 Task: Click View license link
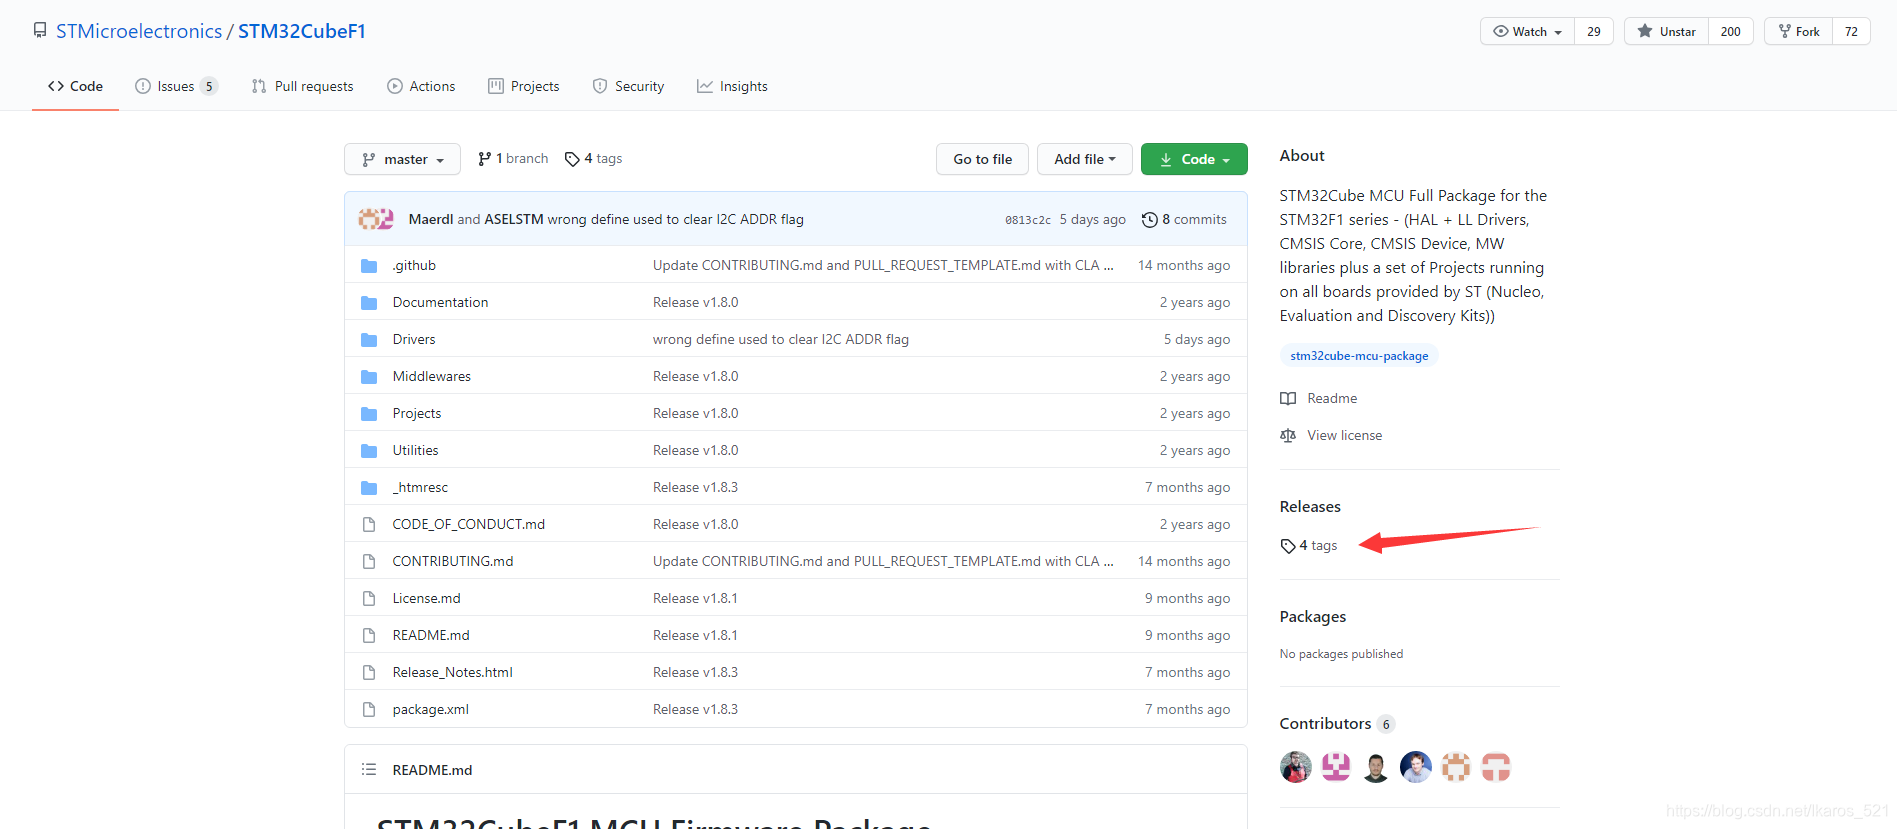pos(1331,435)
